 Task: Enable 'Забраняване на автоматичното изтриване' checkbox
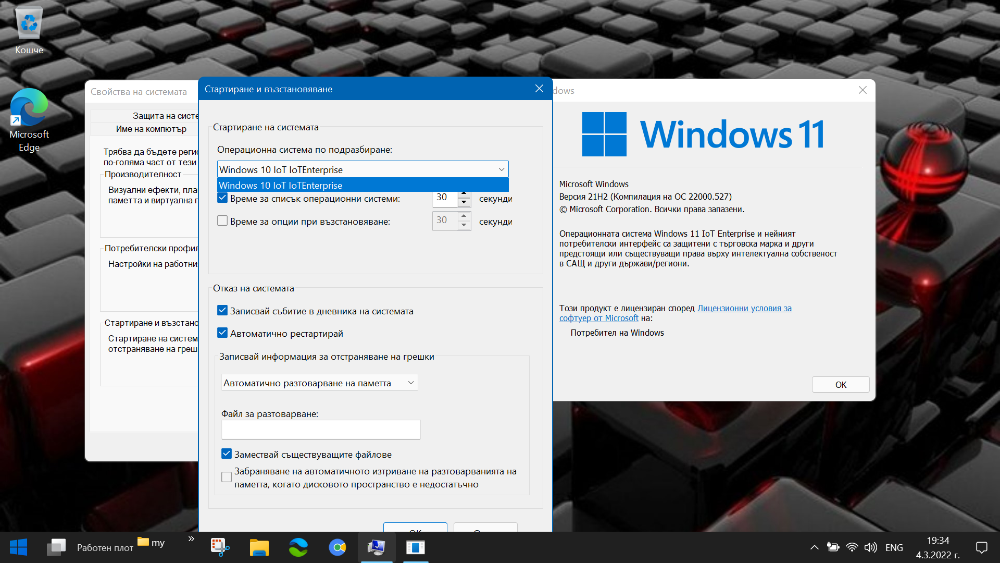pos(226,477)
